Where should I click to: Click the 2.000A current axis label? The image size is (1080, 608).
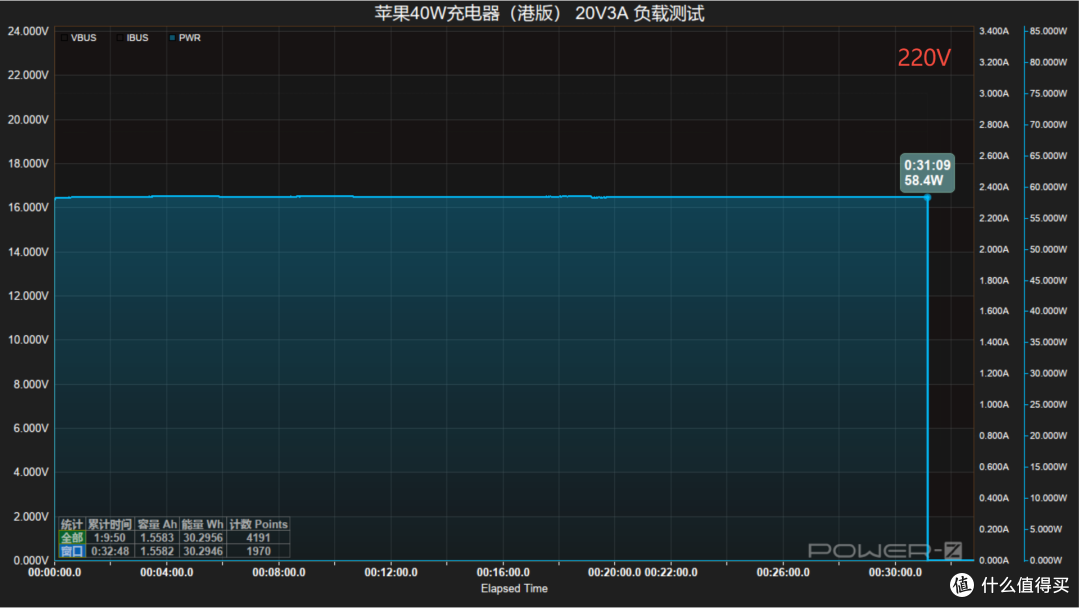(994, 249)
